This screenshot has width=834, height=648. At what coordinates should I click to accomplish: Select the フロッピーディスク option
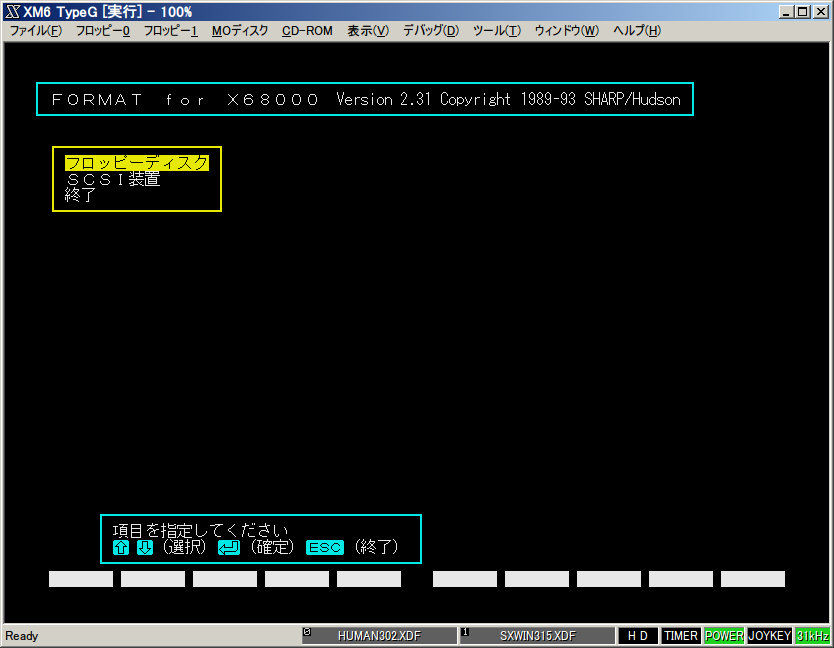[137, 163]
